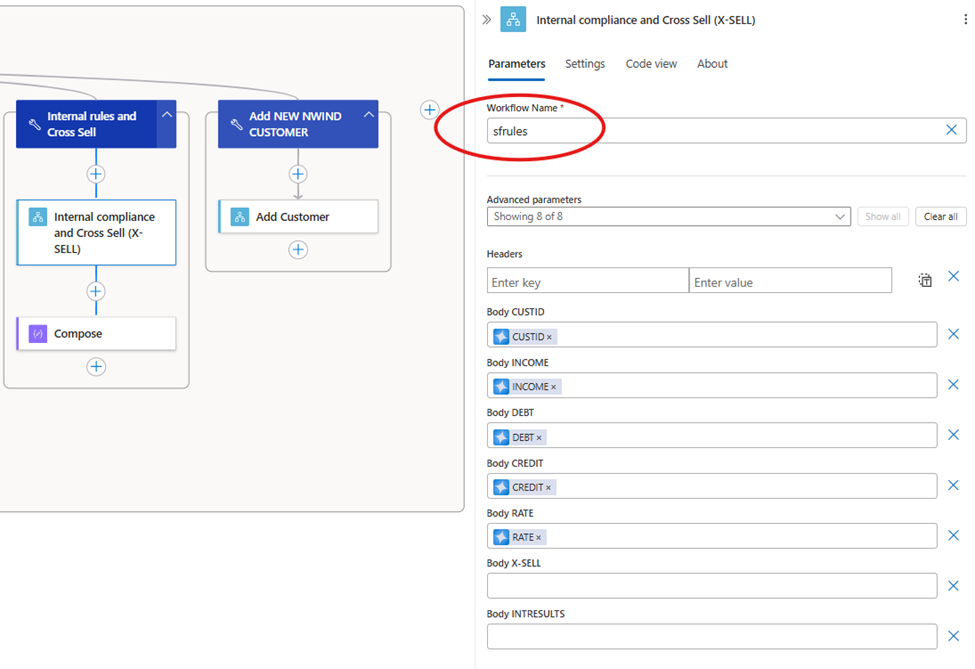Screen dimensions: 975x669
Task: Switch to the Settings tab
Action: point(585,64)
